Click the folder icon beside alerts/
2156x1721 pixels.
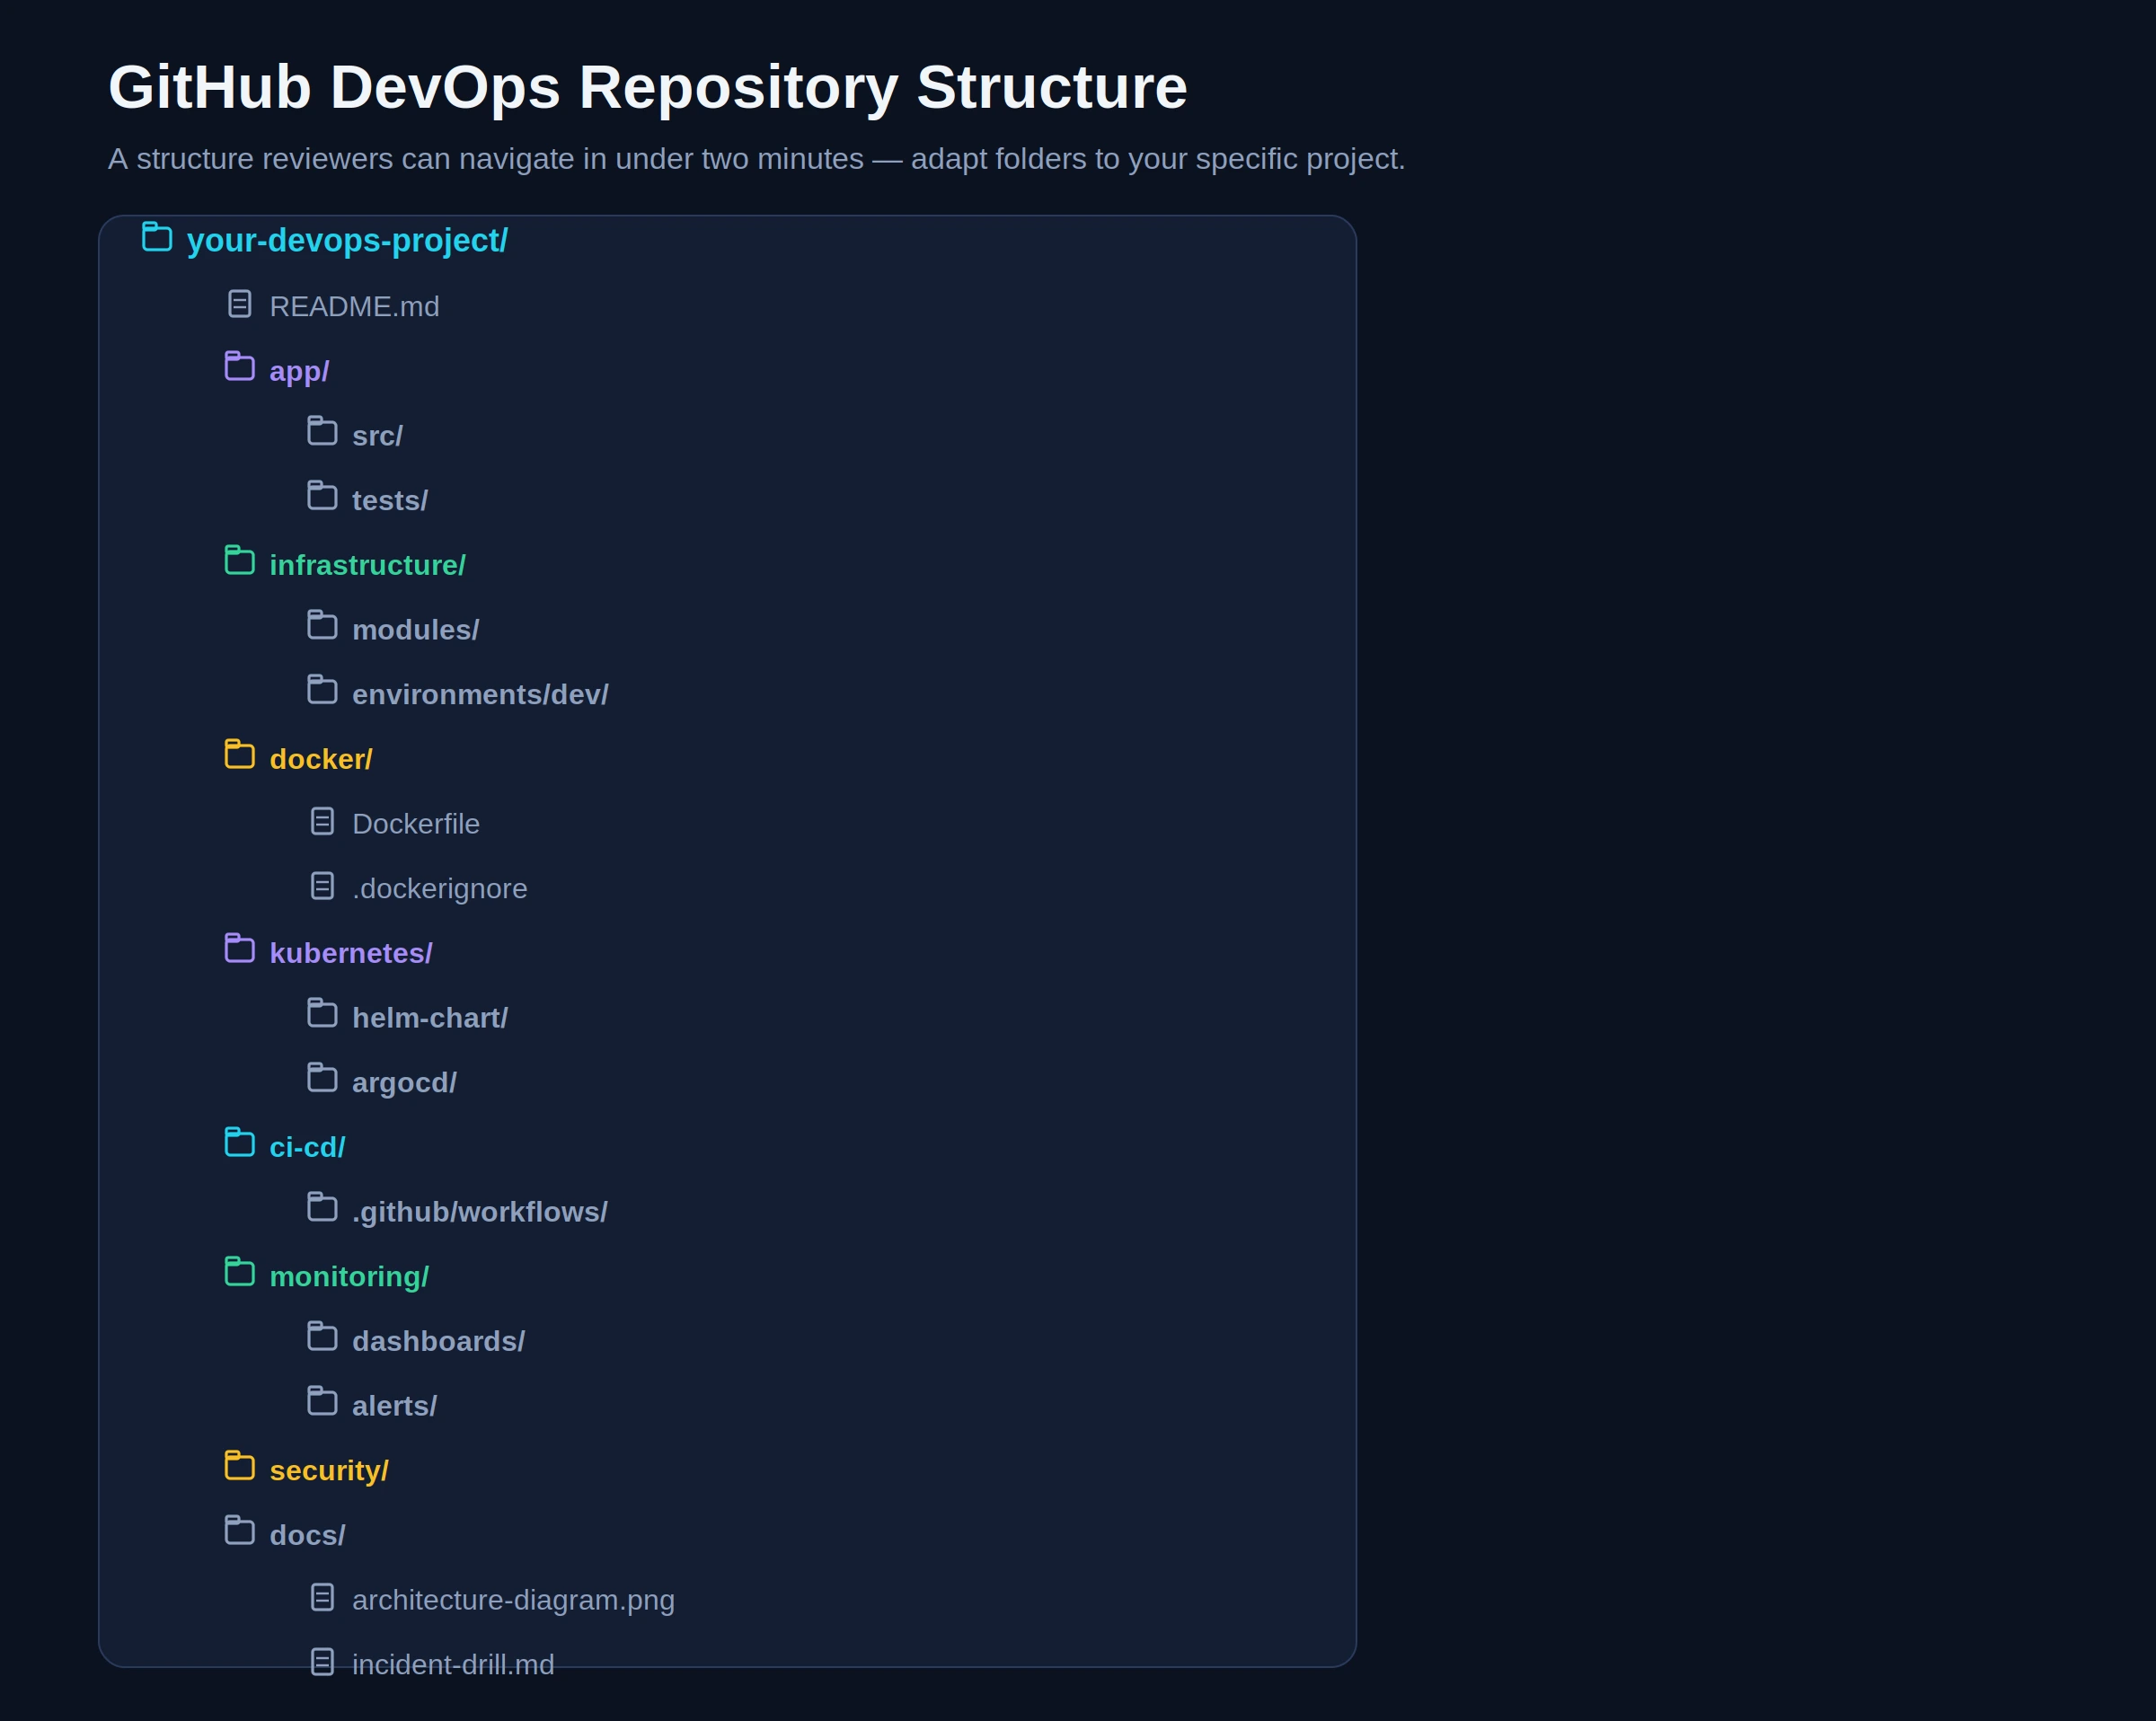tap(322, 1402)
